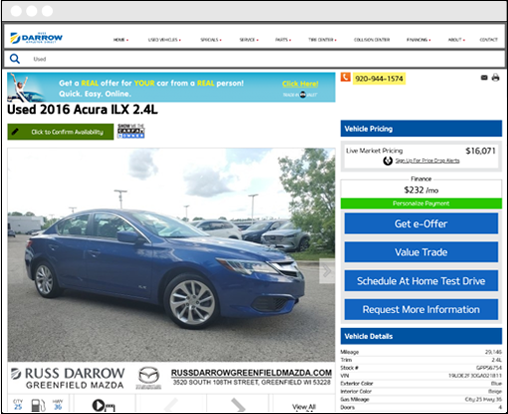Open the Service menu

point(249,40)
